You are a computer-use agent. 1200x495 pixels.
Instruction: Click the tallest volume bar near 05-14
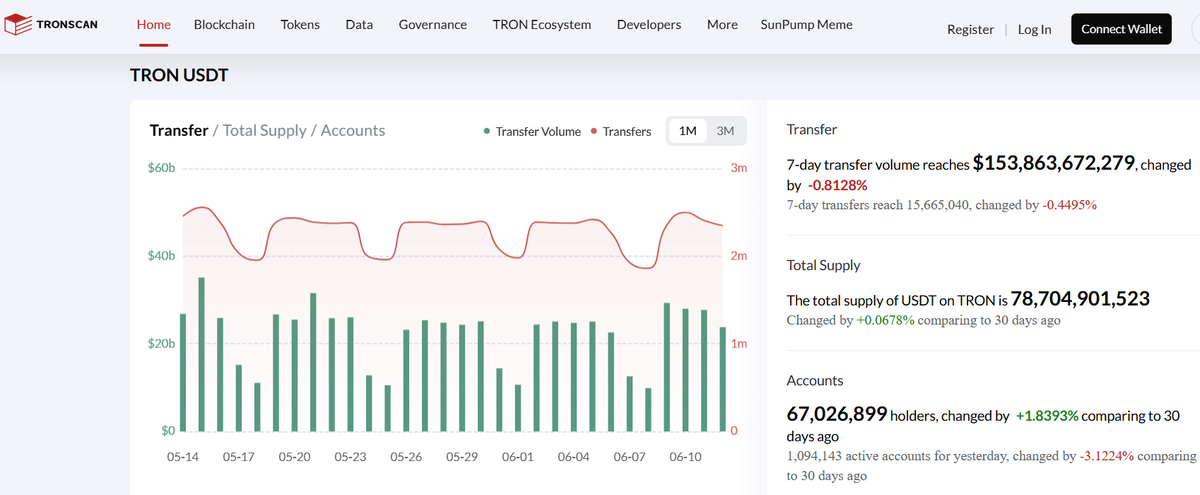point(201,354)
